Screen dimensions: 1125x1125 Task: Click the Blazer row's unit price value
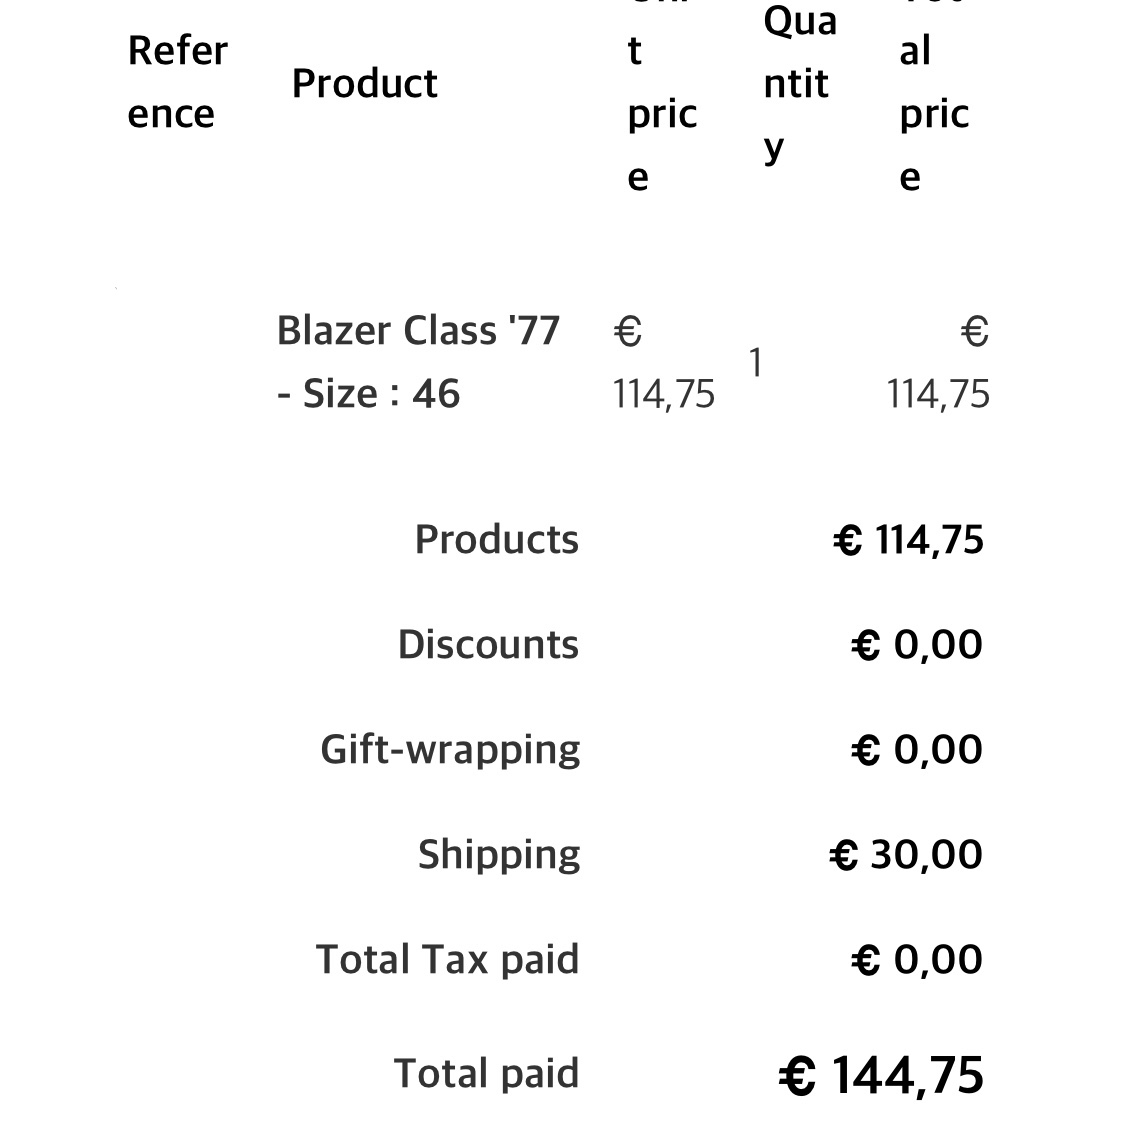[663, 361]
